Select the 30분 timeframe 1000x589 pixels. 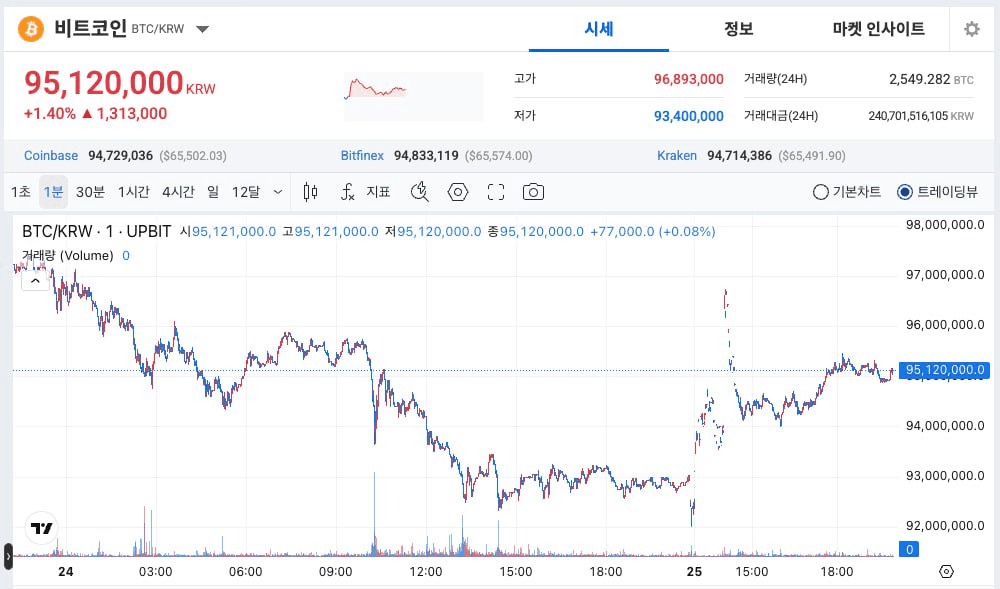90,192
